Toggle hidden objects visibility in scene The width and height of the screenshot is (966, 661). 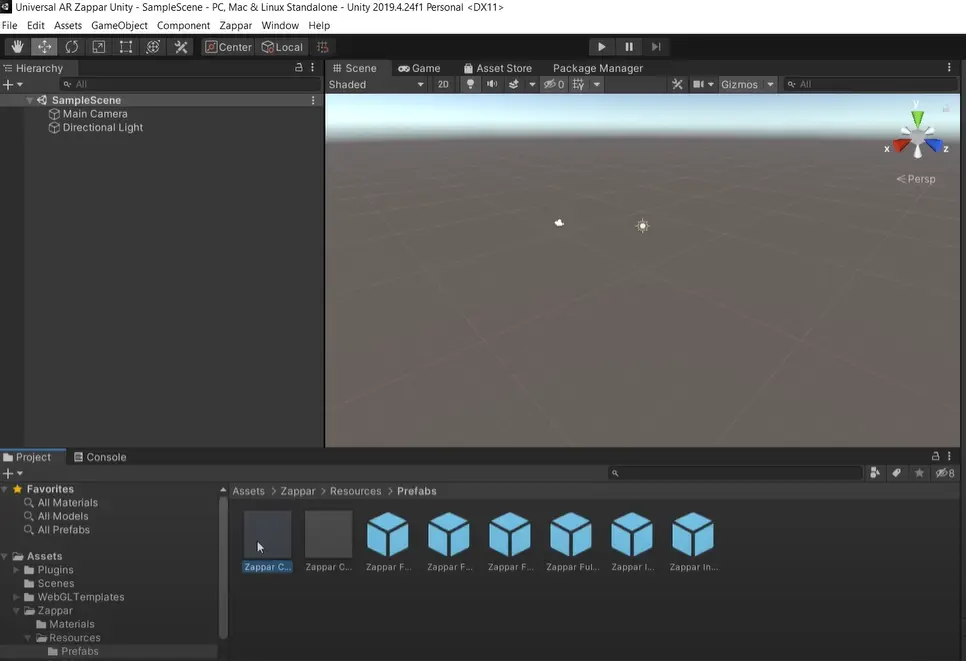(x=553, y=84)
